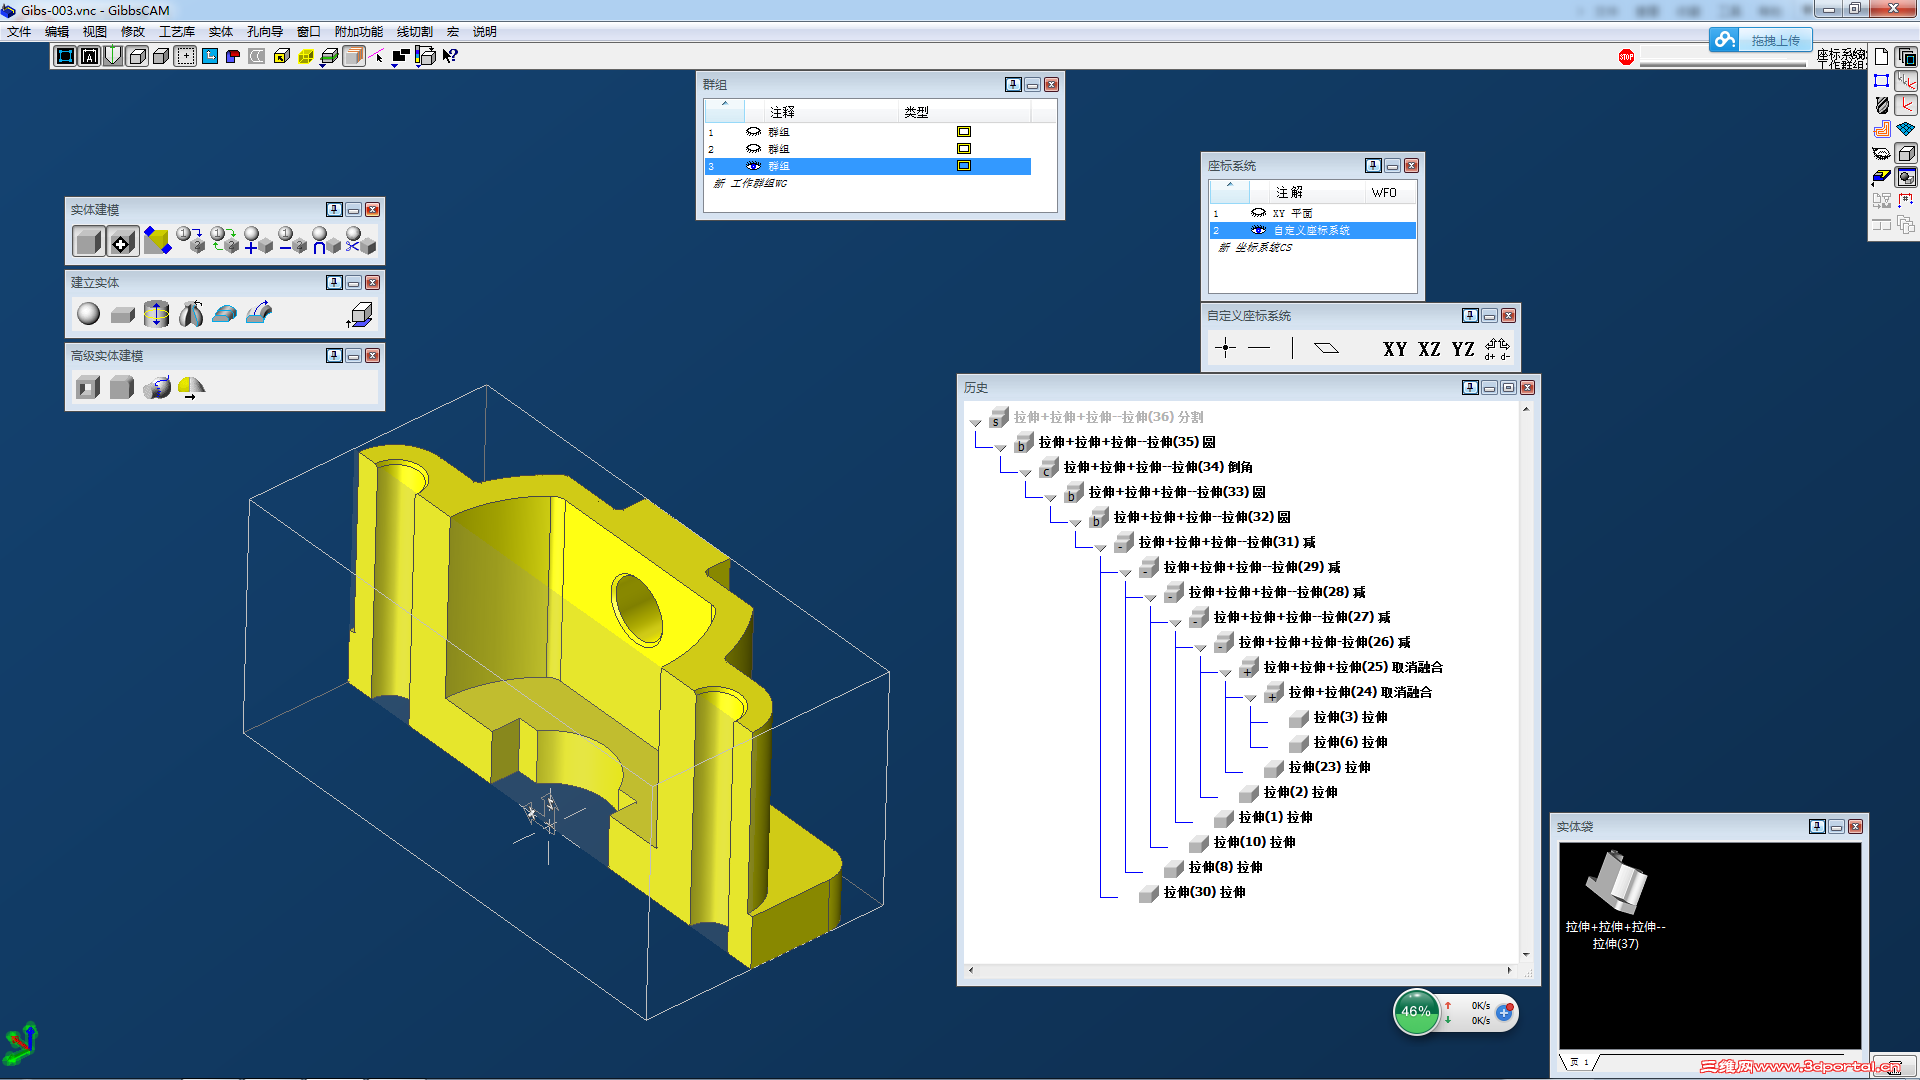Click the slice solid icon with yellow plane
1920x1080 pixels.
(x=157, y=241)
